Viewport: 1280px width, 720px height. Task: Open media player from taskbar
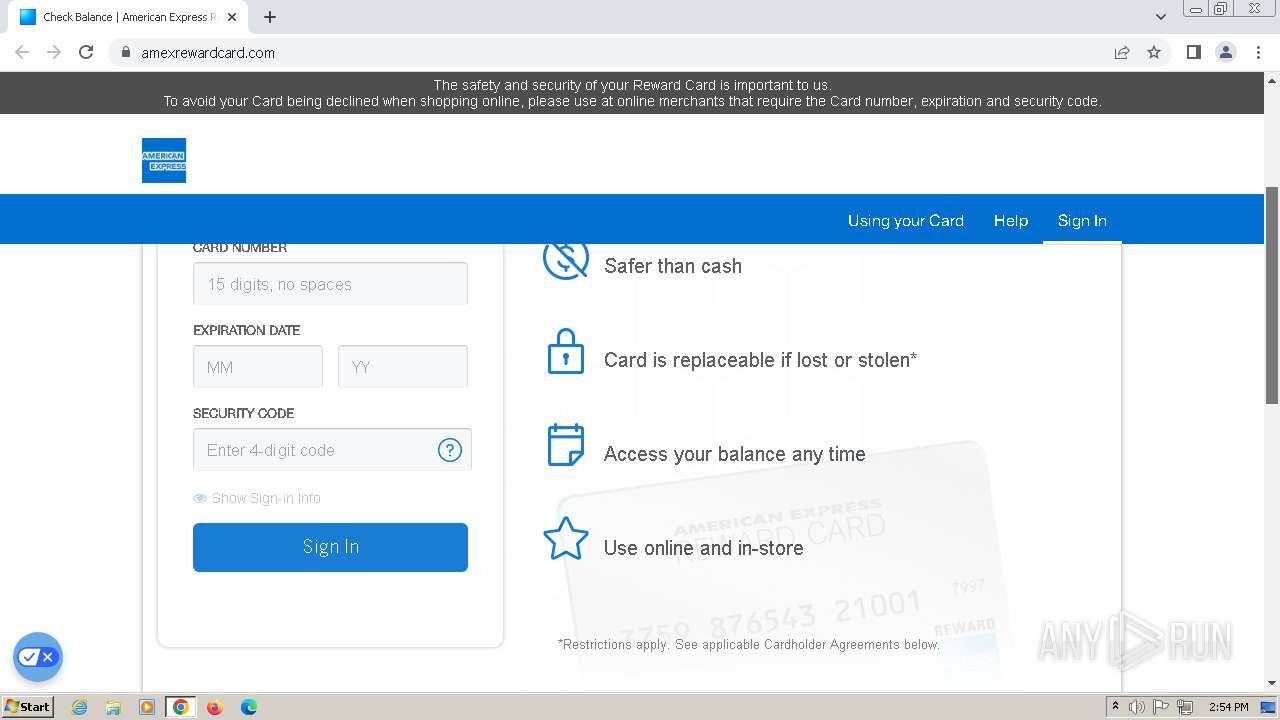coord(147,707)
